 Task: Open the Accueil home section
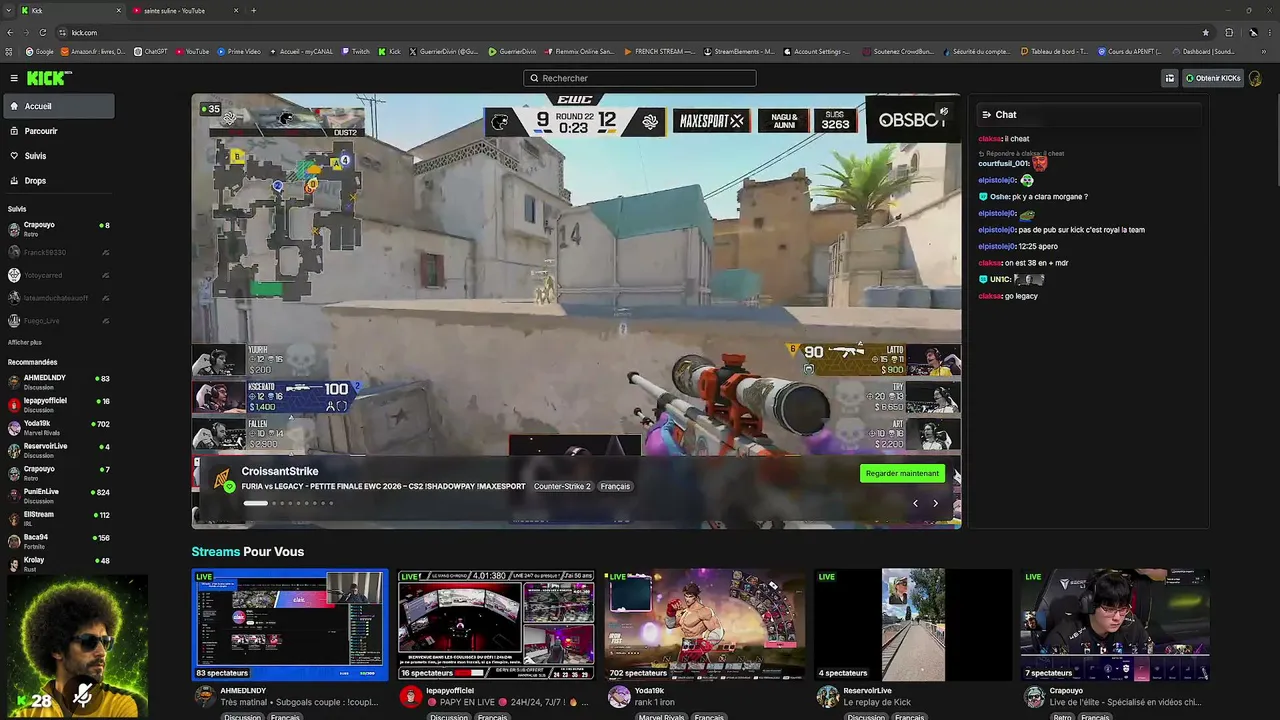58,106
